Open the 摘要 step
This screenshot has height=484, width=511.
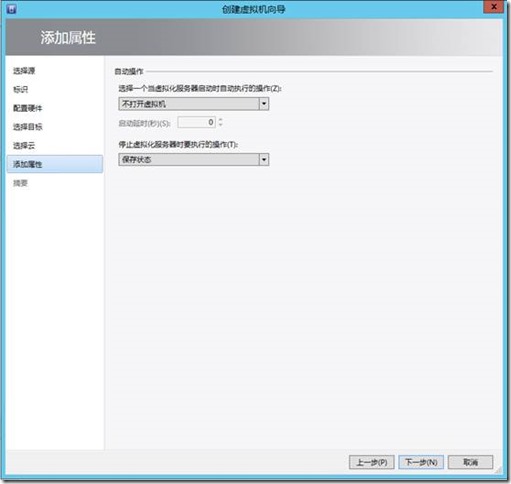[20, 183]
